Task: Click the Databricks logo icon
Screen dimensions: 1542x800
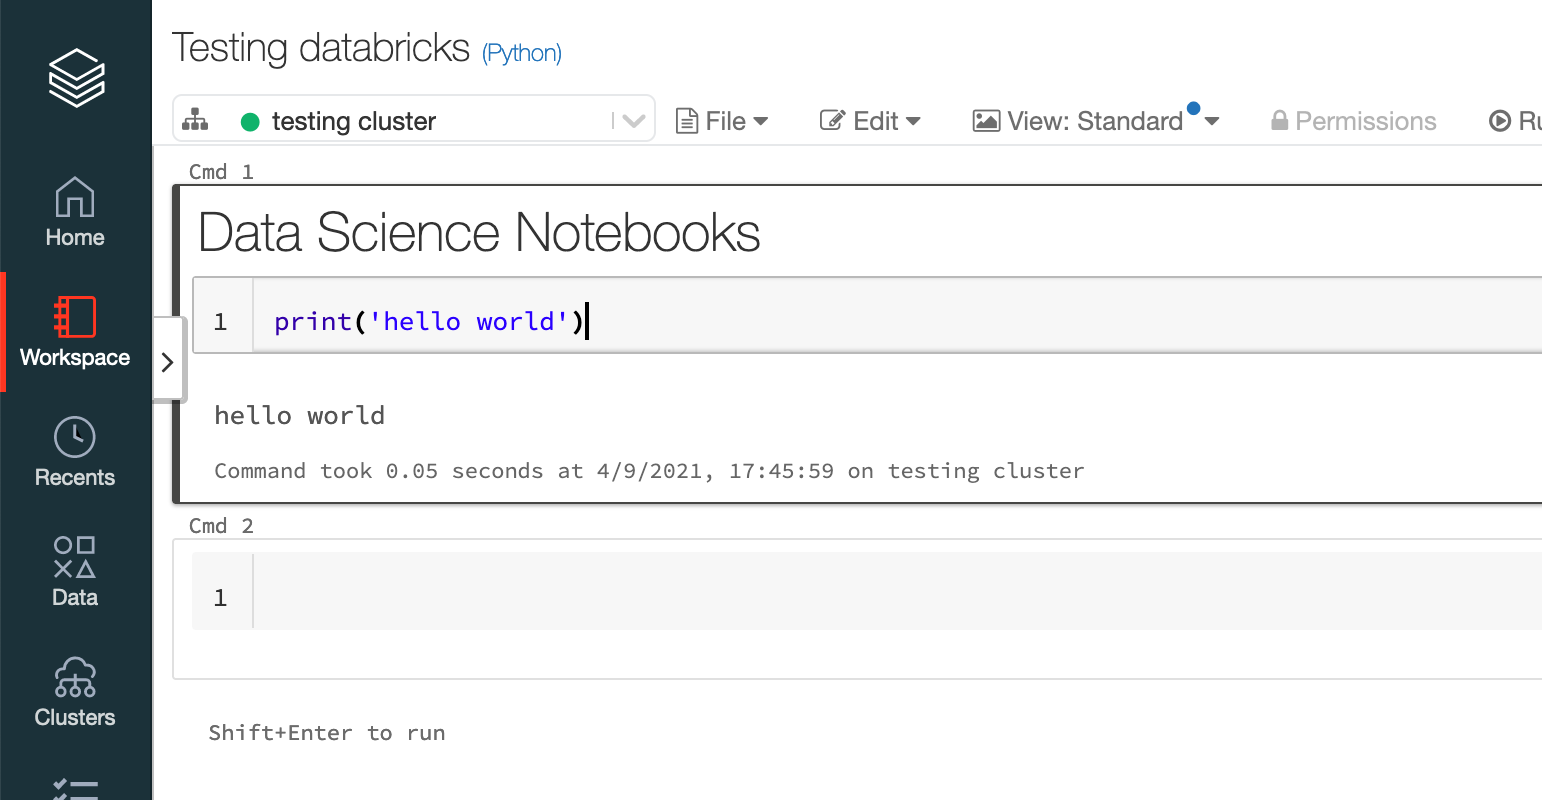Action: [x=76, y=78]
